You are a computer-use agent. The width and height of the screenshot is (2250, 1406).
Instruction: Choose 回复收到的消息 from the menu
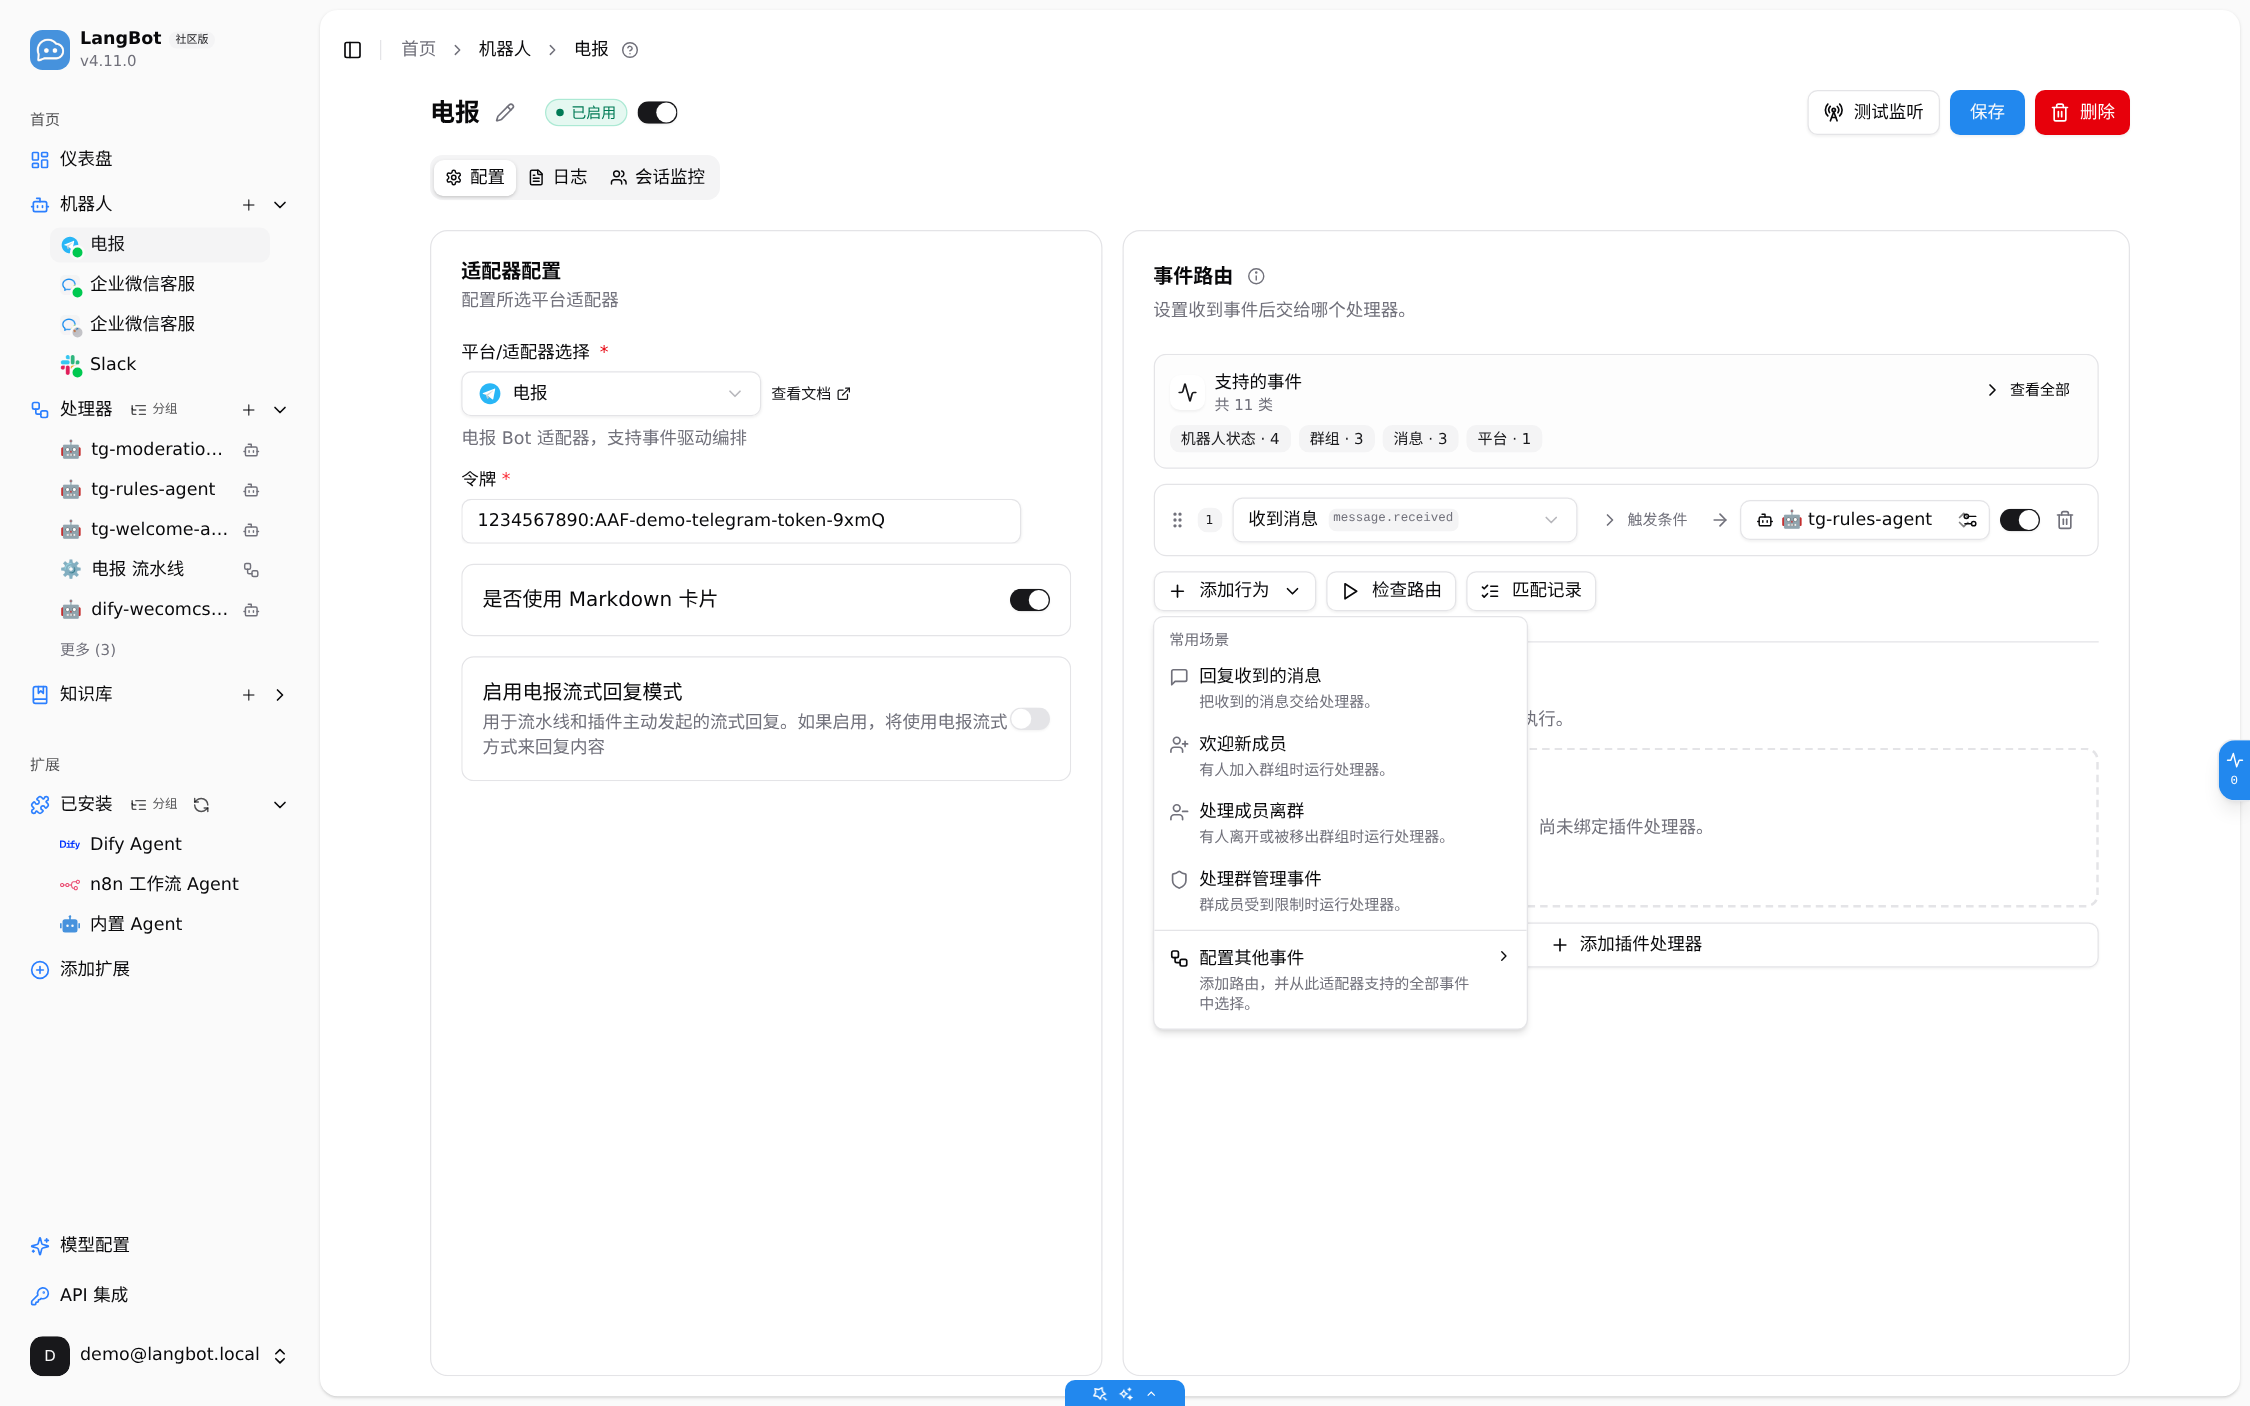pos(1340,688)
